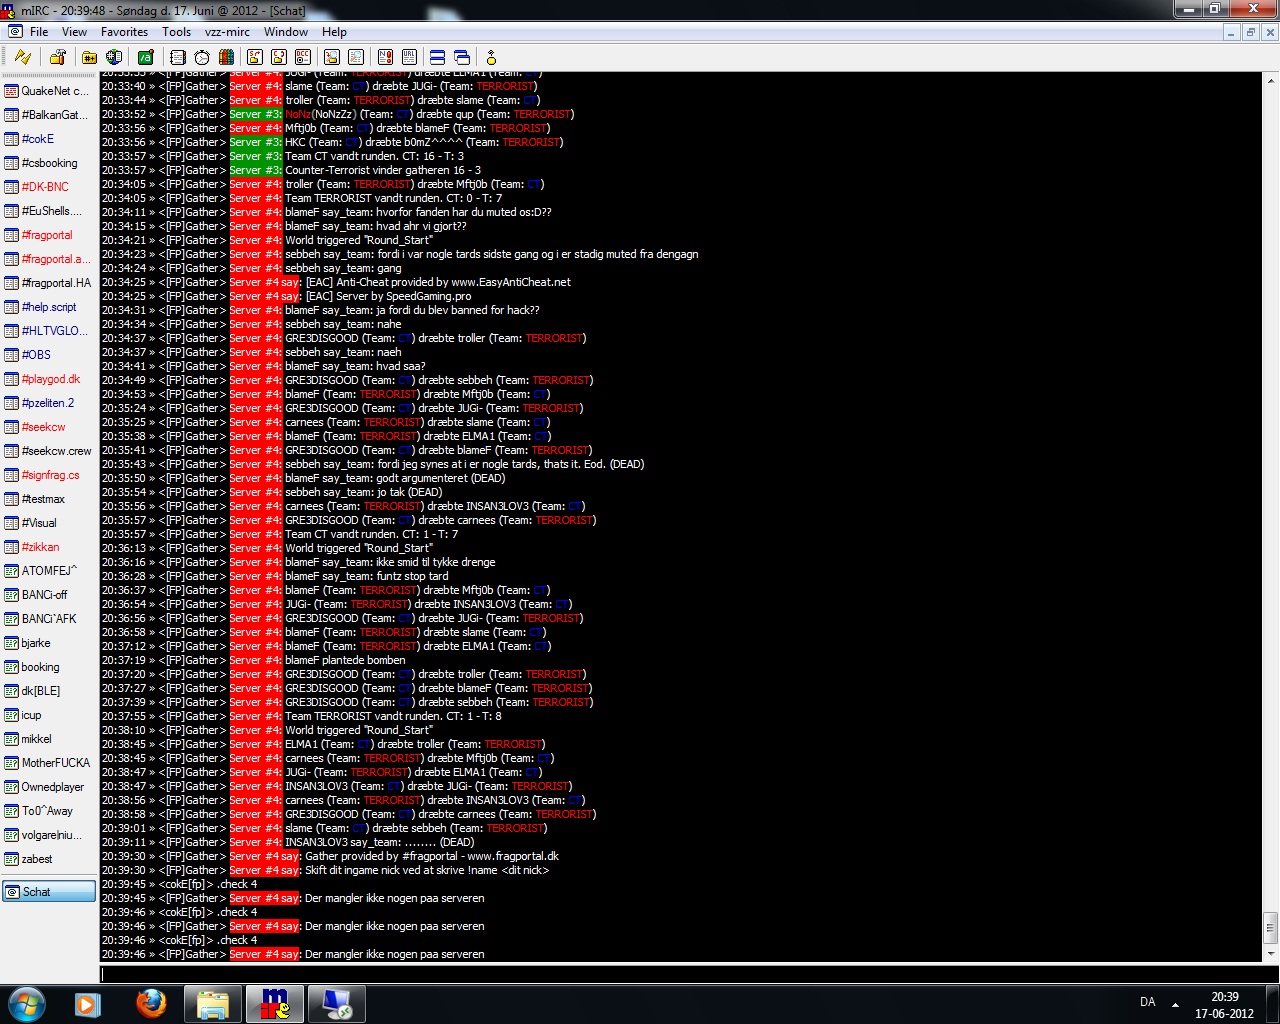Click the mIRC system menu icon beside File
The image size is (1280, 1024).
[15, 32]
